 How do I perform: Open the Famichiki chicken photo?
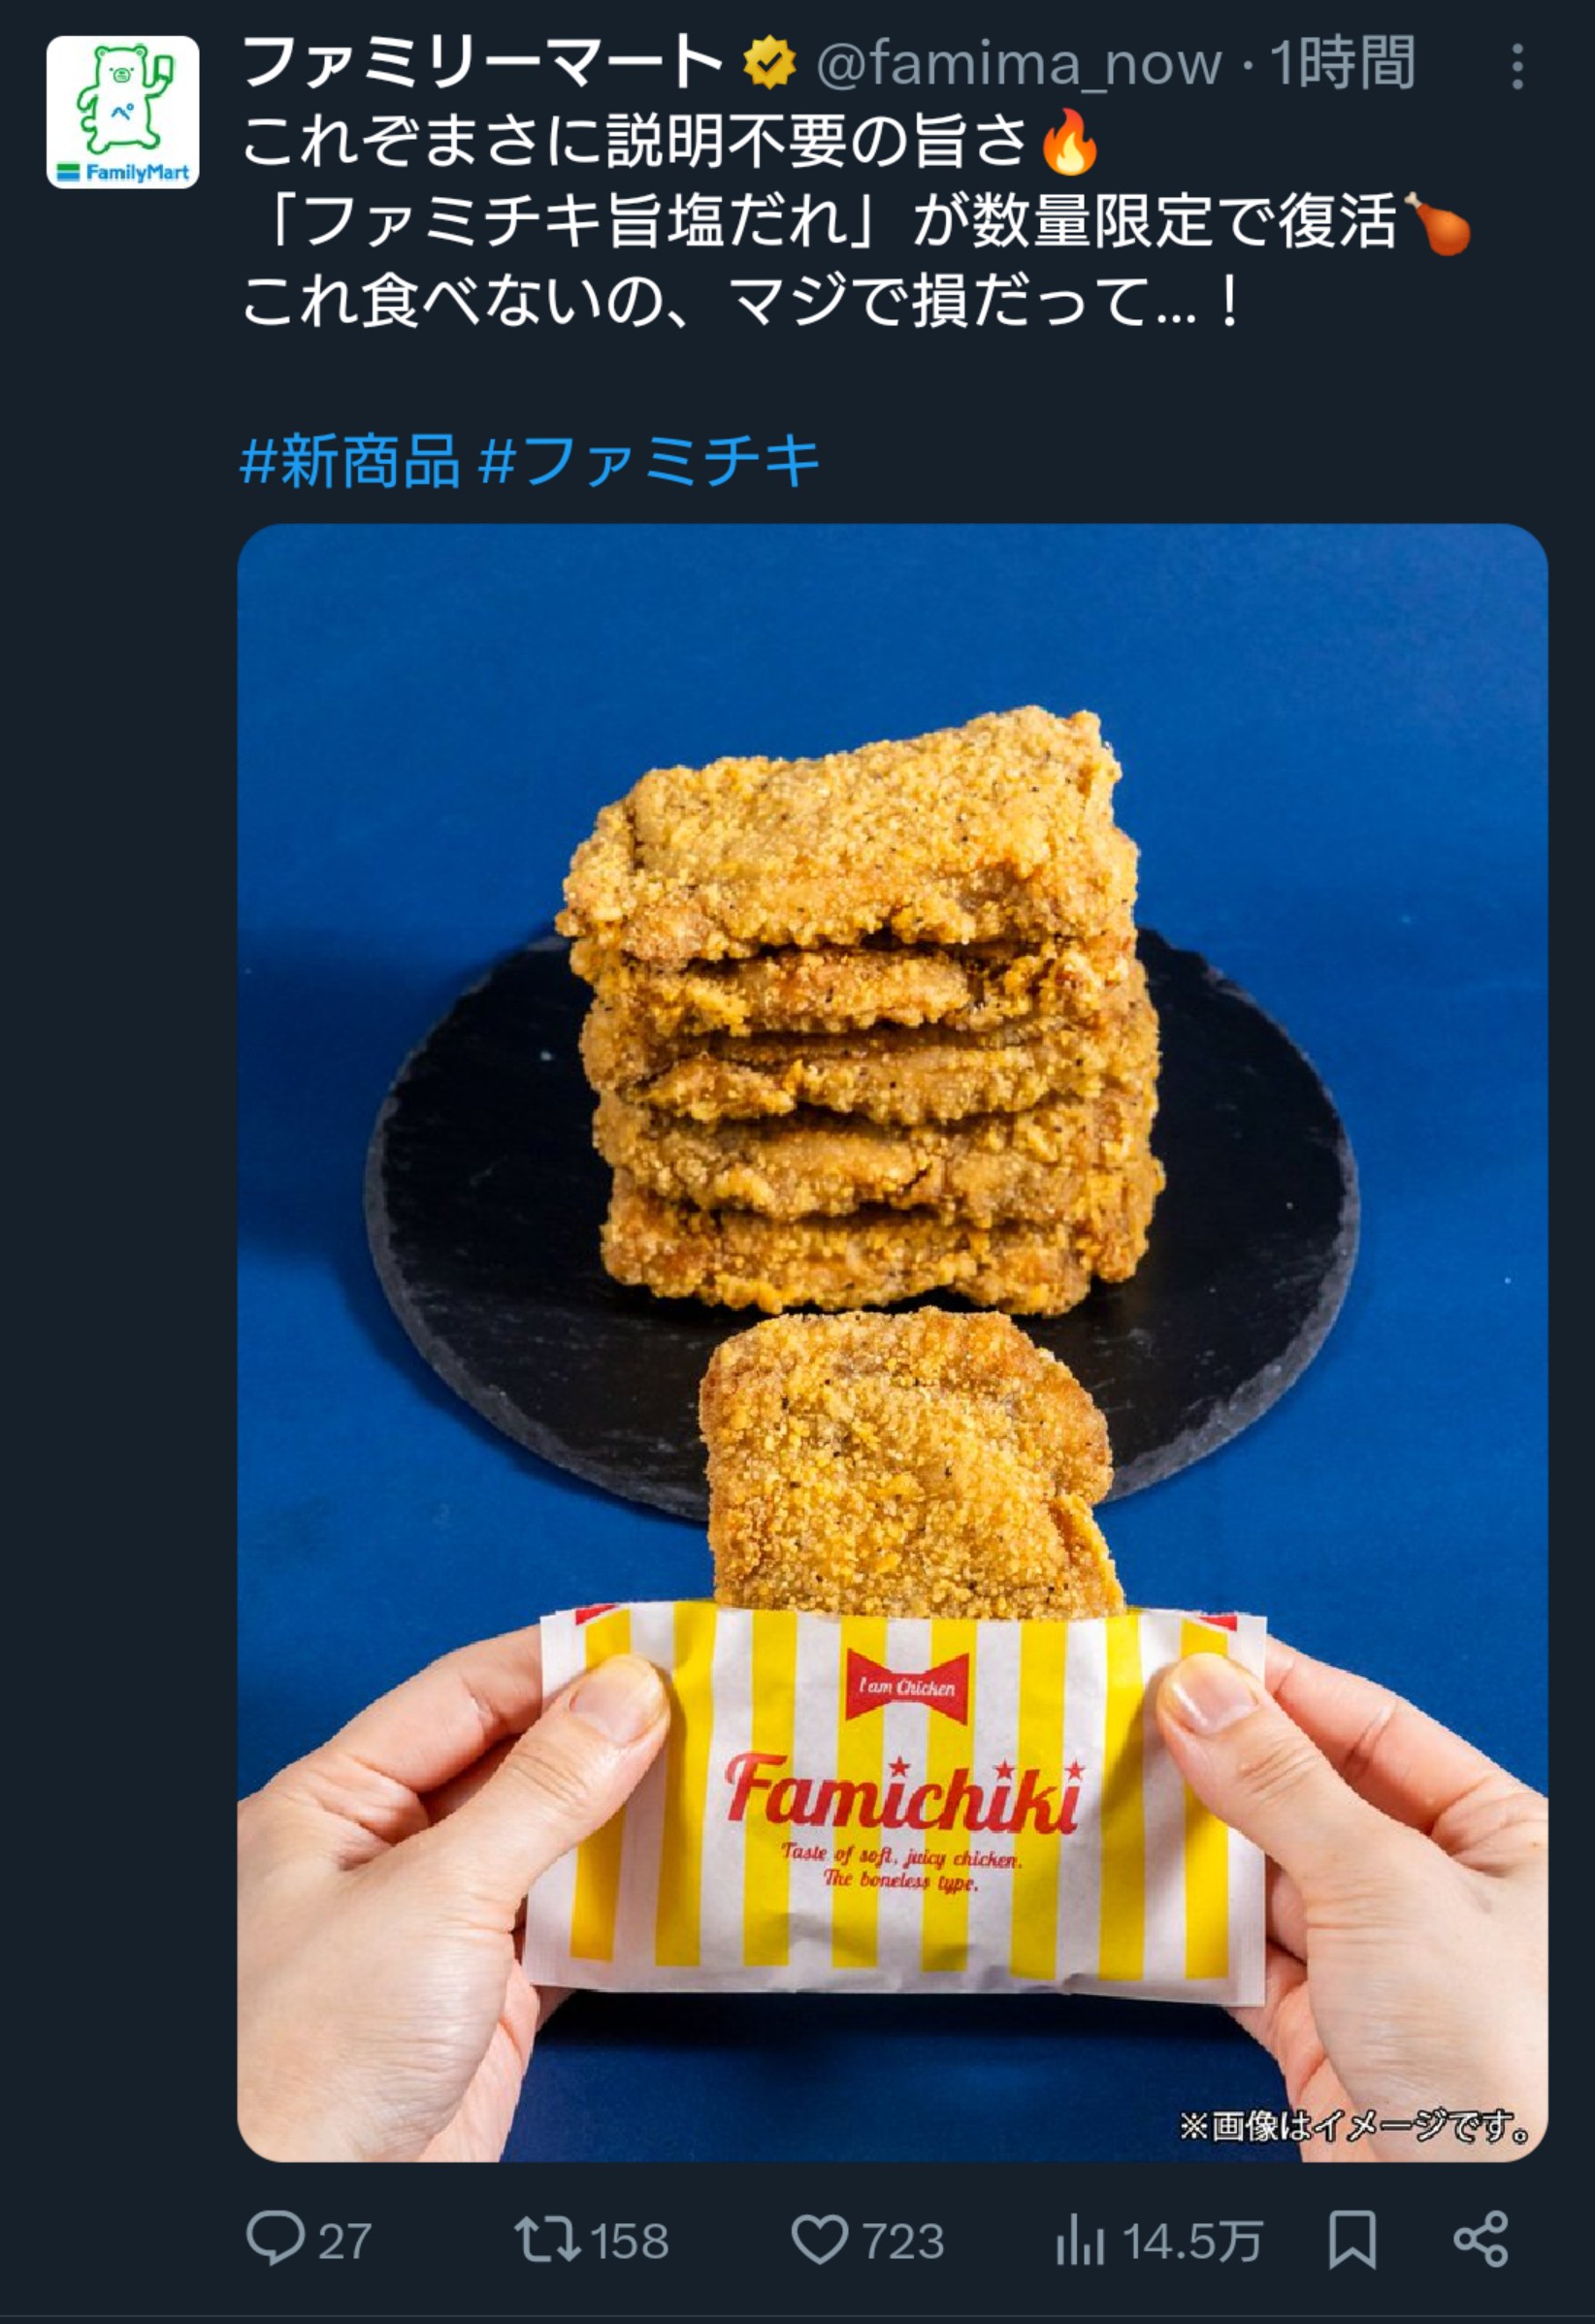tap(892, 1342)
